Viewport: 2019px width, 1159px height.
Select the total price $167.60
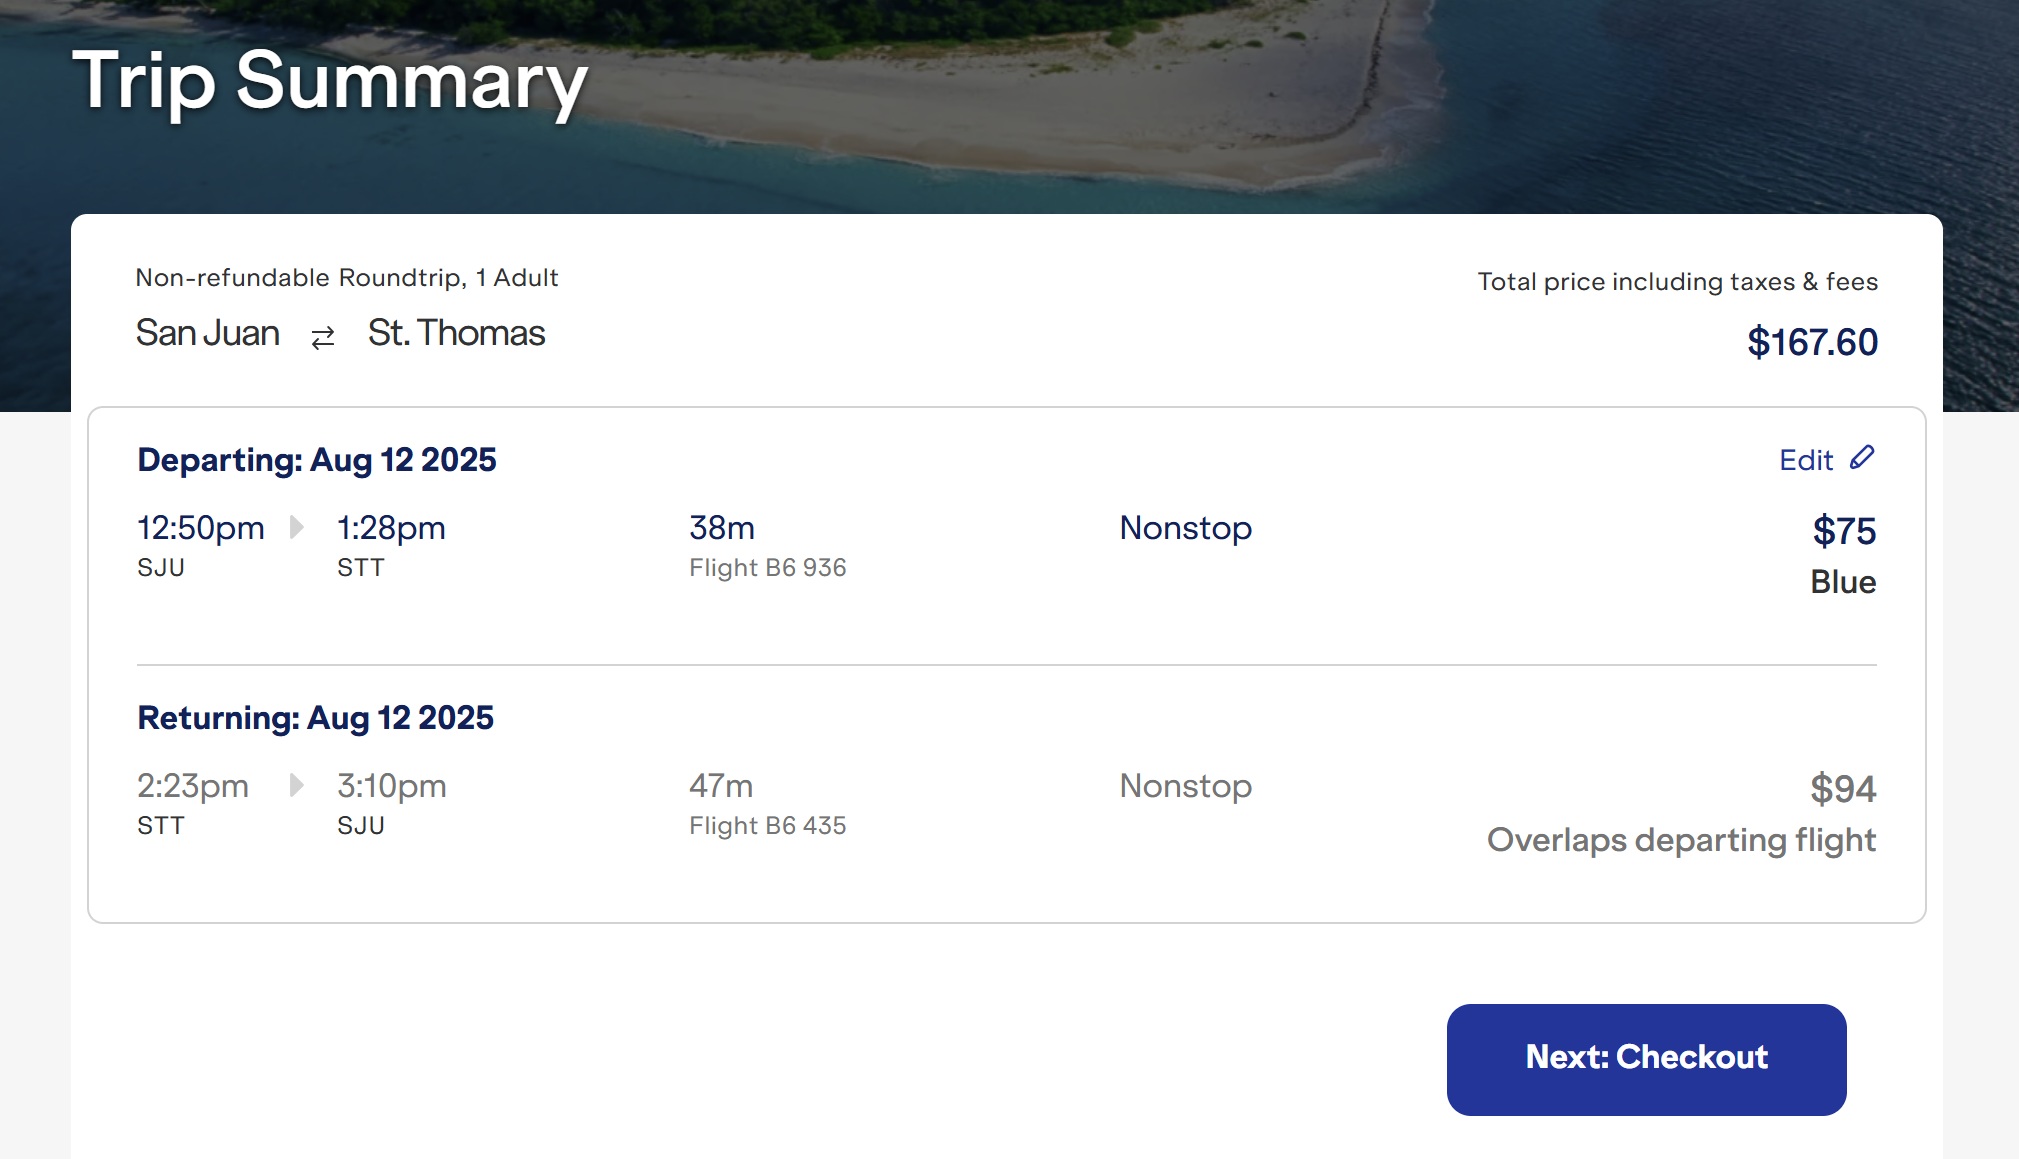pyautogui.click(x=1812, y=342)
